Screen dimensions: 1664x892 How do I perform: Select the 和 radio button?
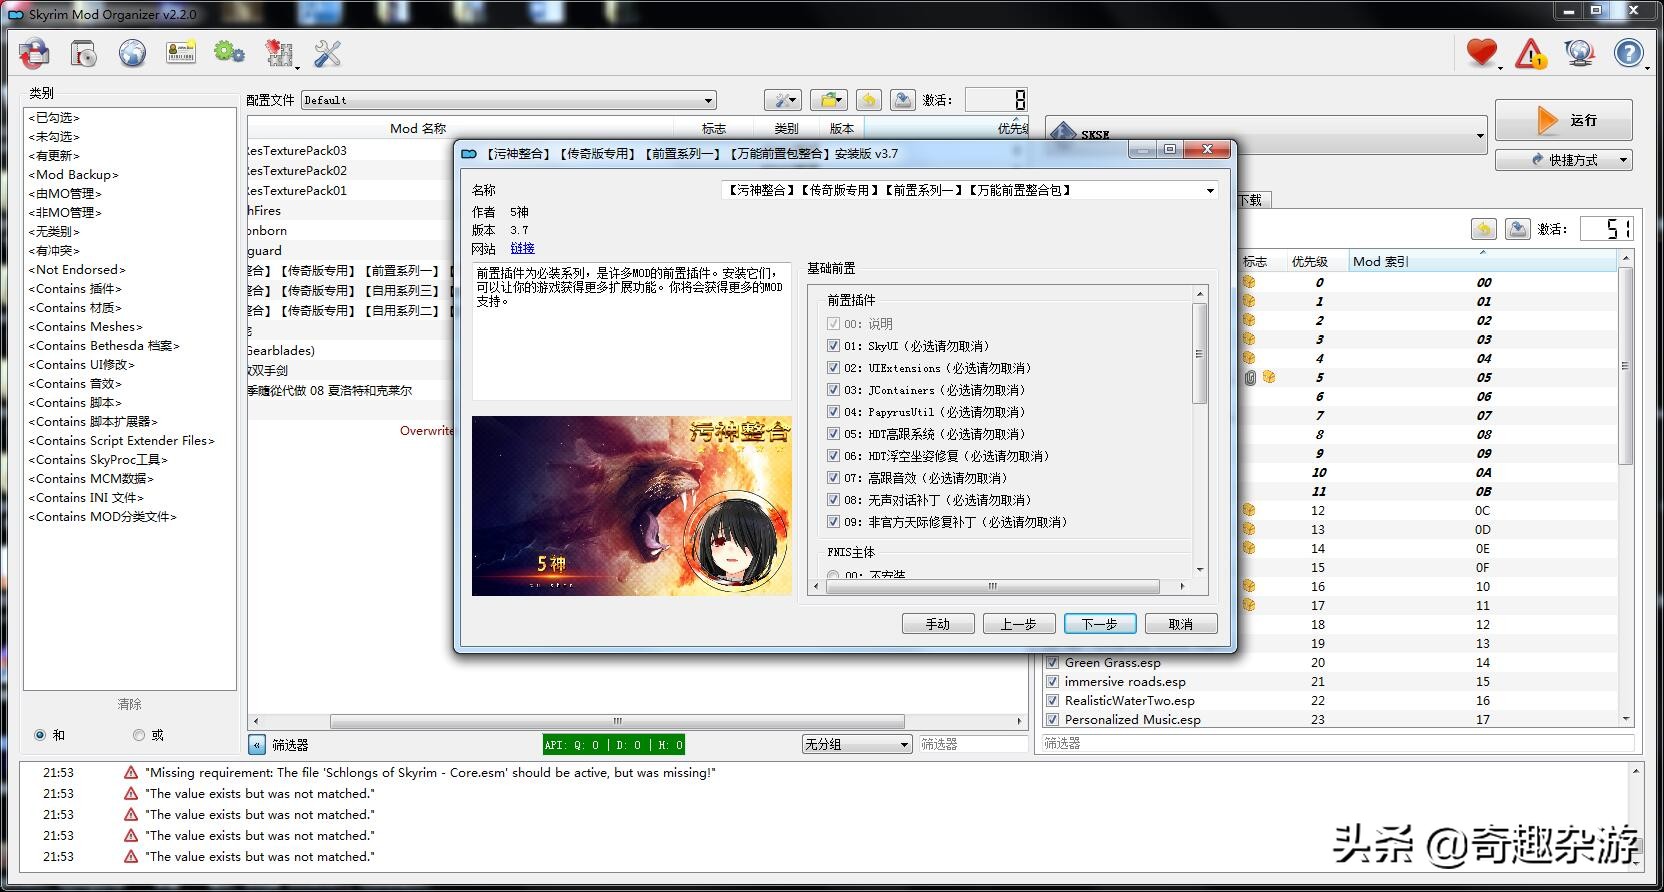40,735
